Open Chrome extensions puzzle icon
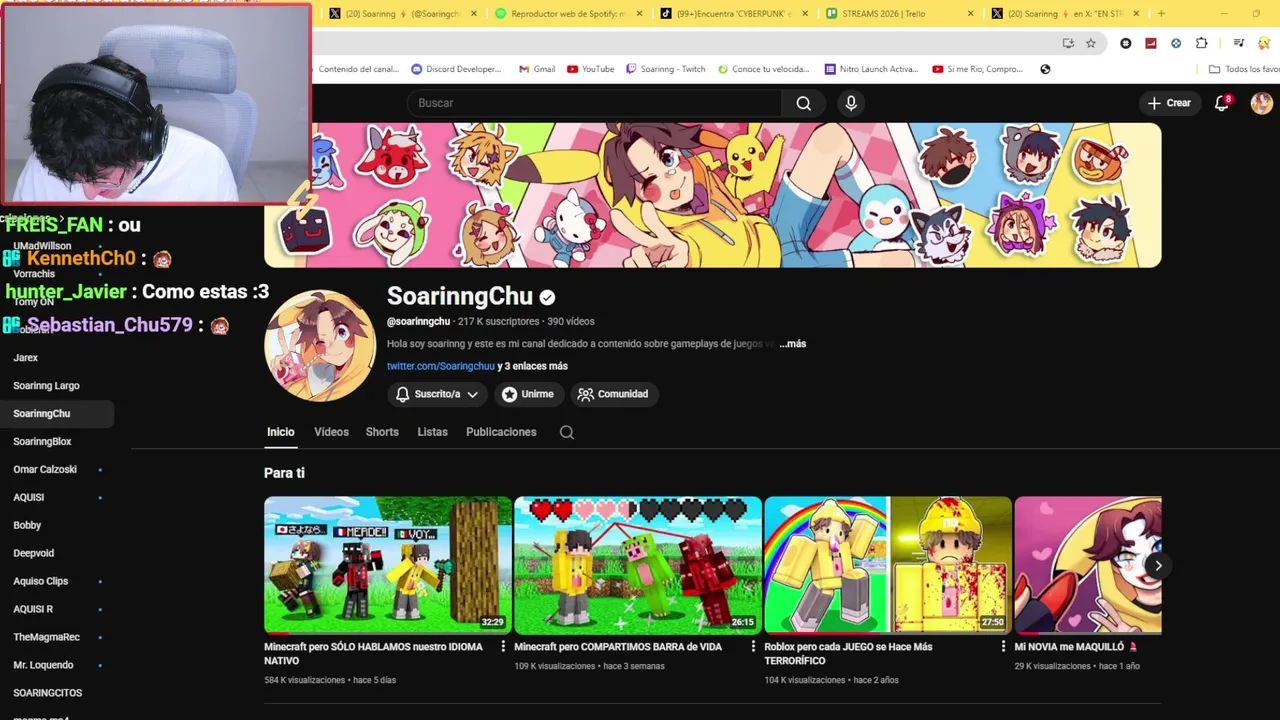Image resolution: width=1280 pixels, height=720 pixels. coord(1202,43)
